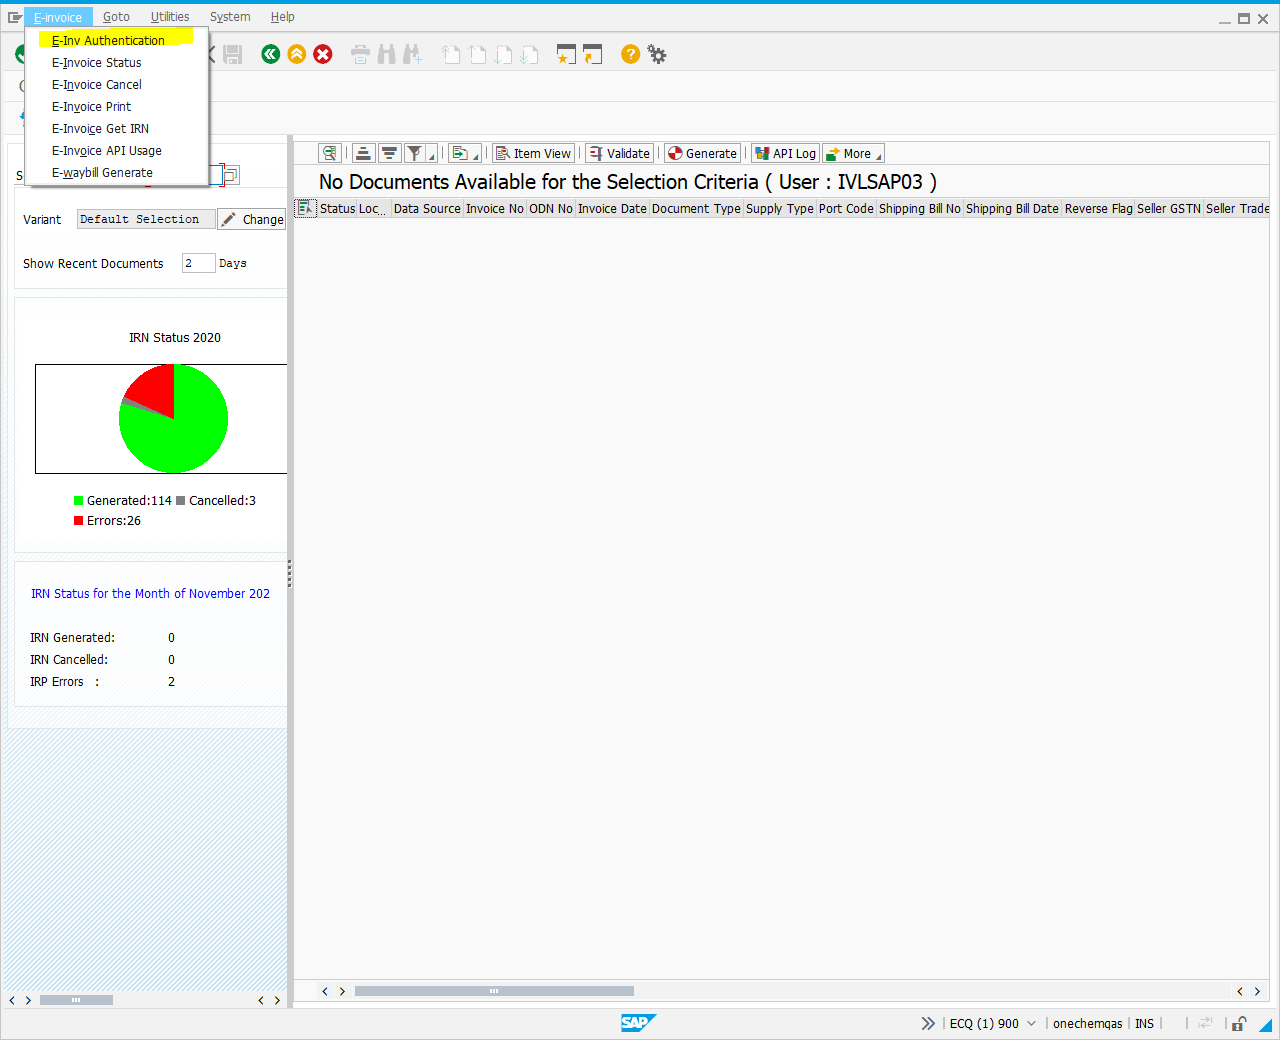Open E-Invoice API Usage entry
This screenshot has height=1040, width=1280.
point(107,150)
